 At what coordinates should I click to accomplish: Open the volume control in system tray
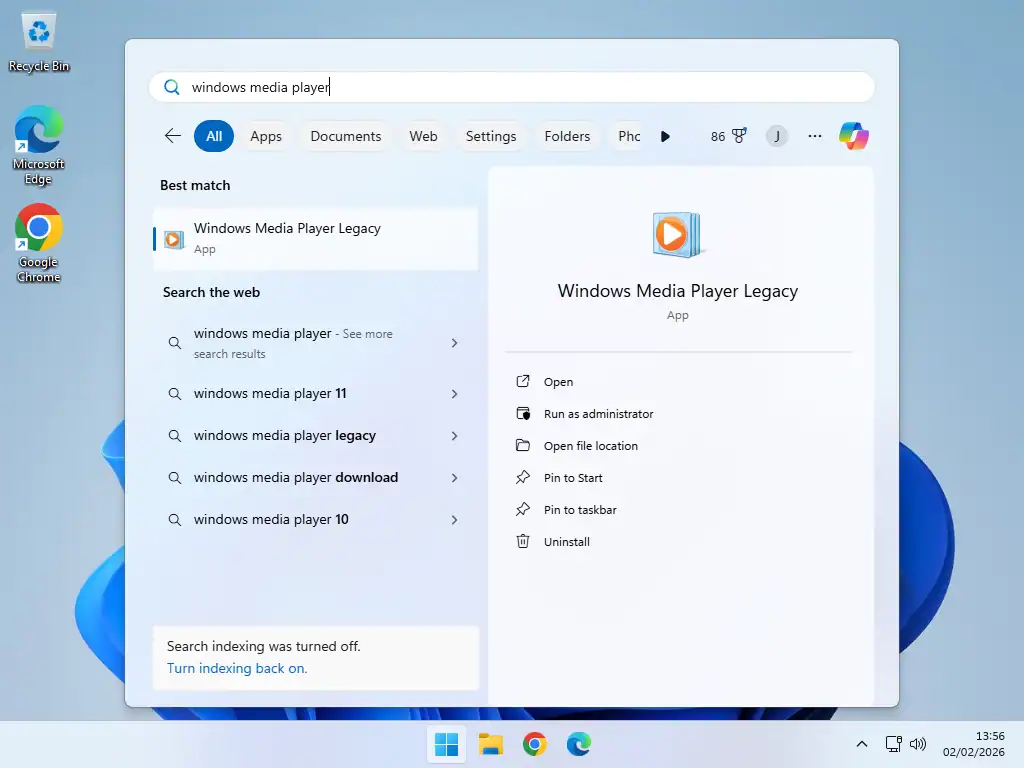click(918, 744)
